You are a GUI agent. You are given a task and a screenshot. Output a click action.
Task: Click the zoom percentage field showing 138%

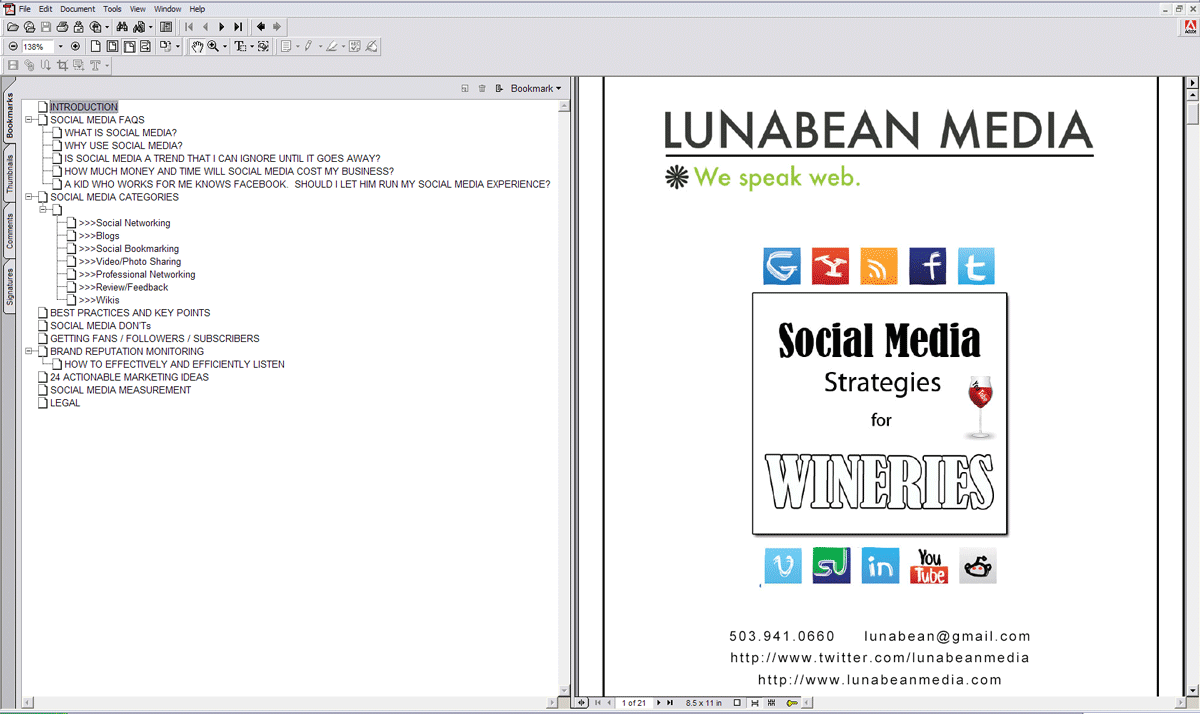pos(38,47)
